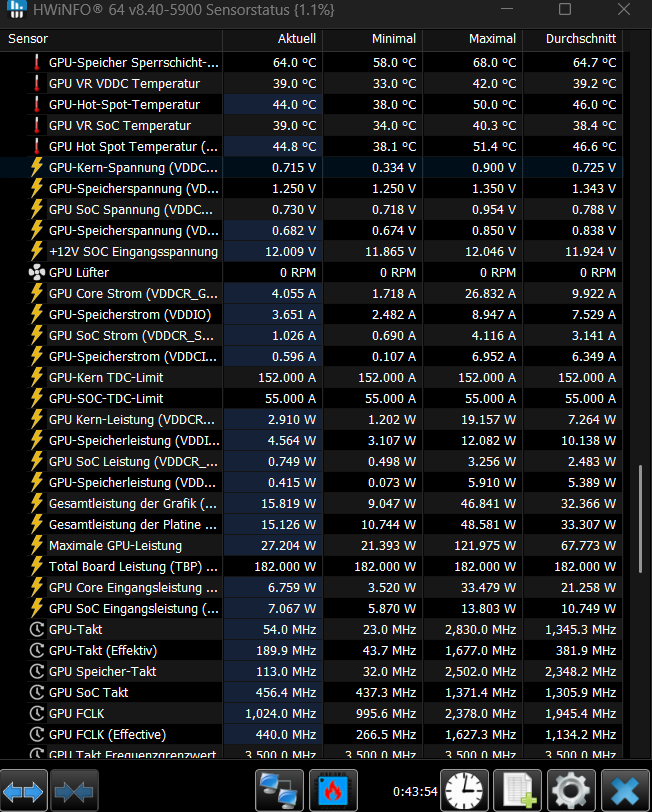Select the Gesamtleistung der Grafik row

pos(311,503)
